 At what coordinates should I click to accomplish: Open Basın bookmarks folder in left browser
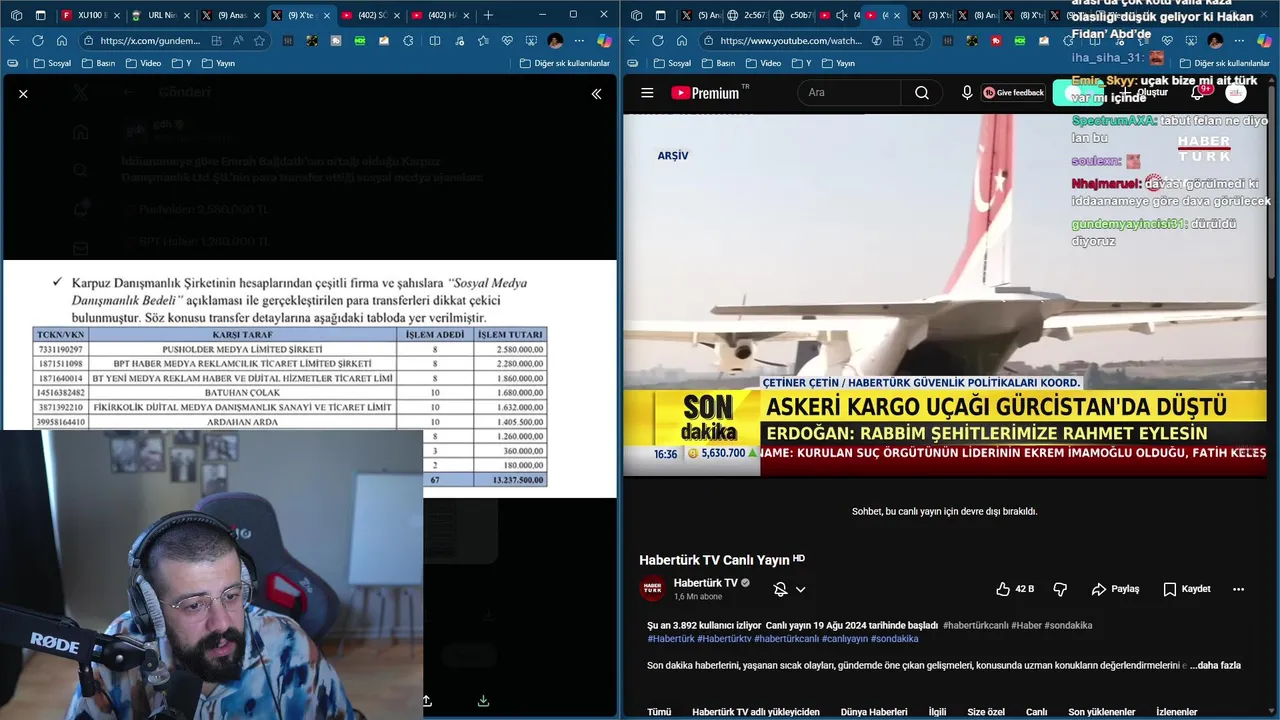(x=99, y=63)
